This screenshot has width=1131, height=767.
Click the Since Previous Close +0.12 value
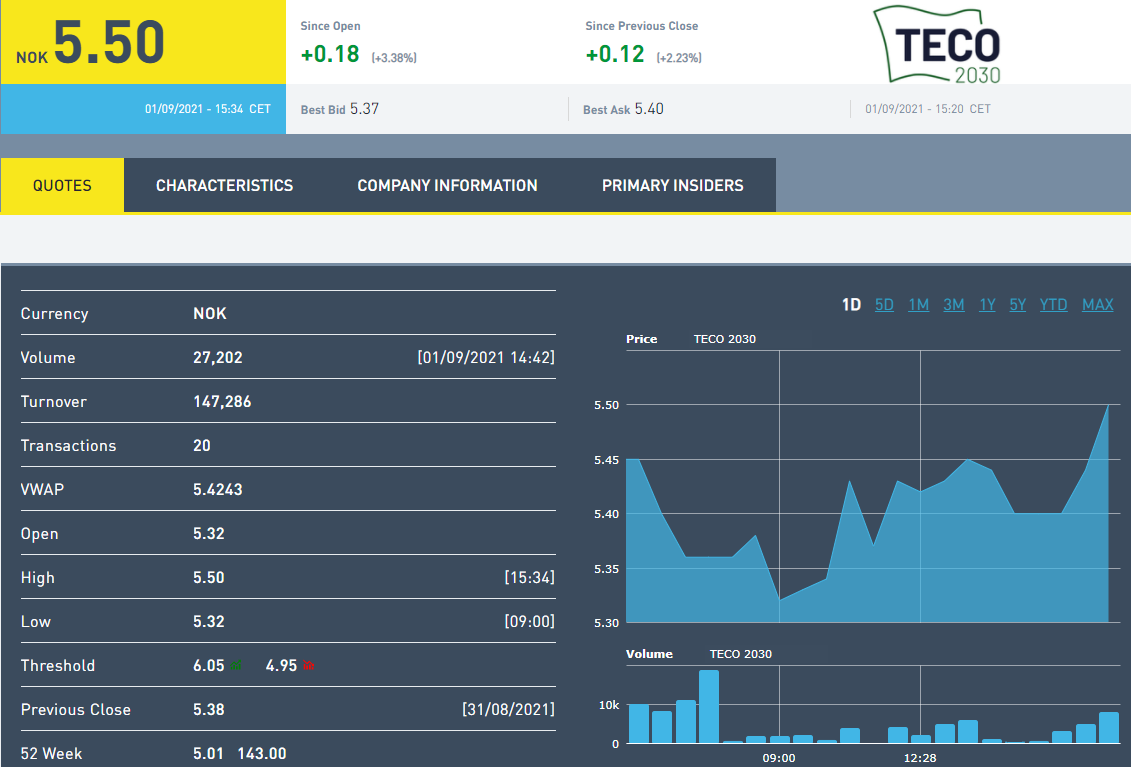click(615, 54)
